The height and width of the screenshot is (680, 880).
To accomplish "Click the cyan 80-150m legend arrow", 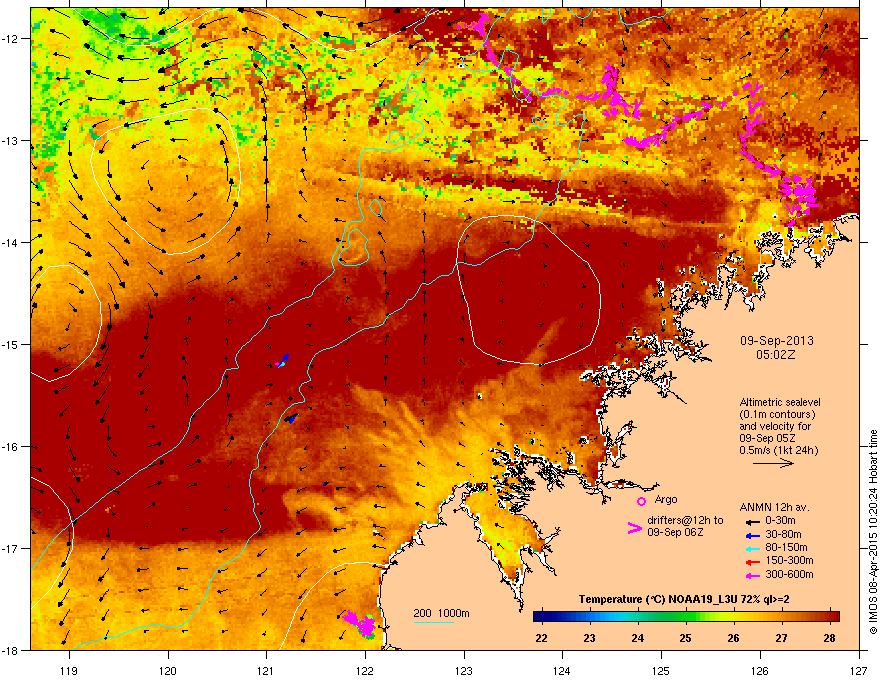I will (x=752, y=548).
